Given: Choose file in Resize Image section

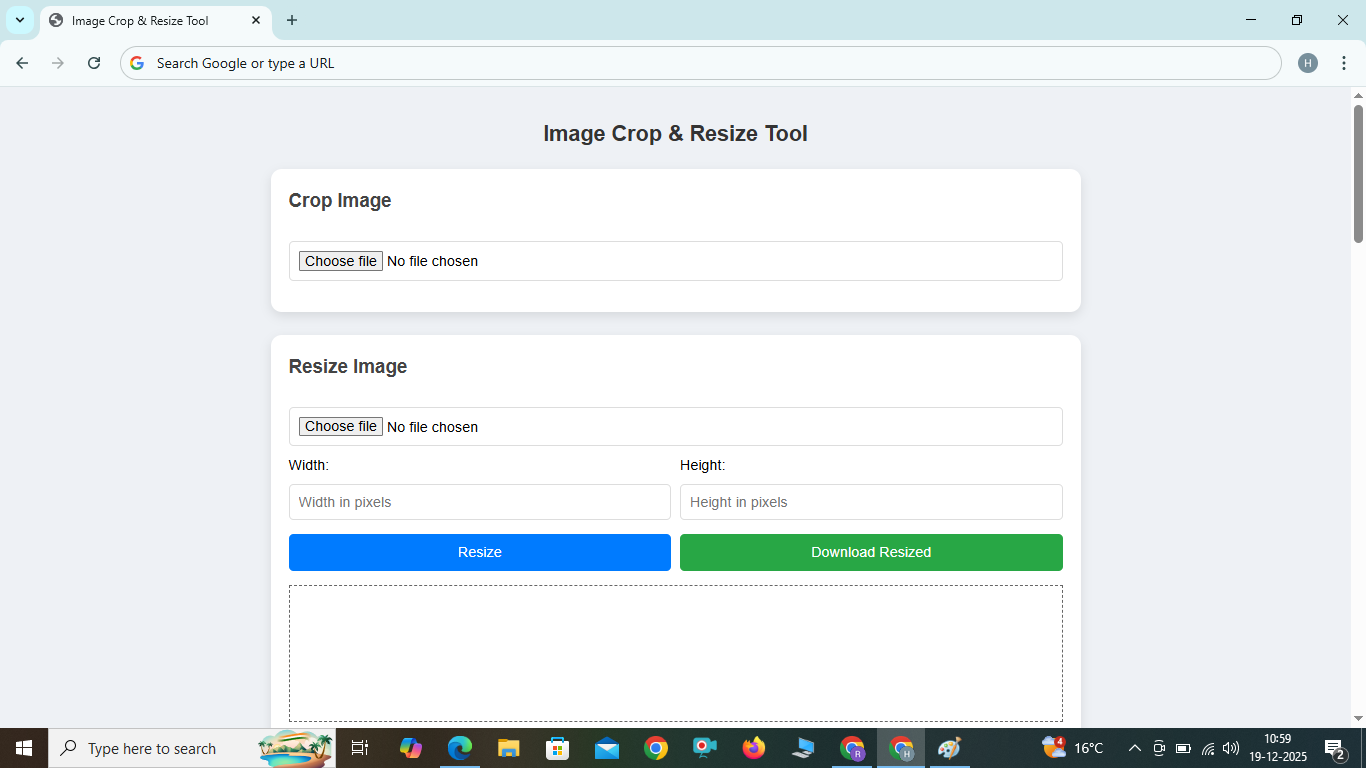Looking at the screenshot, I should tap(341, 427).
